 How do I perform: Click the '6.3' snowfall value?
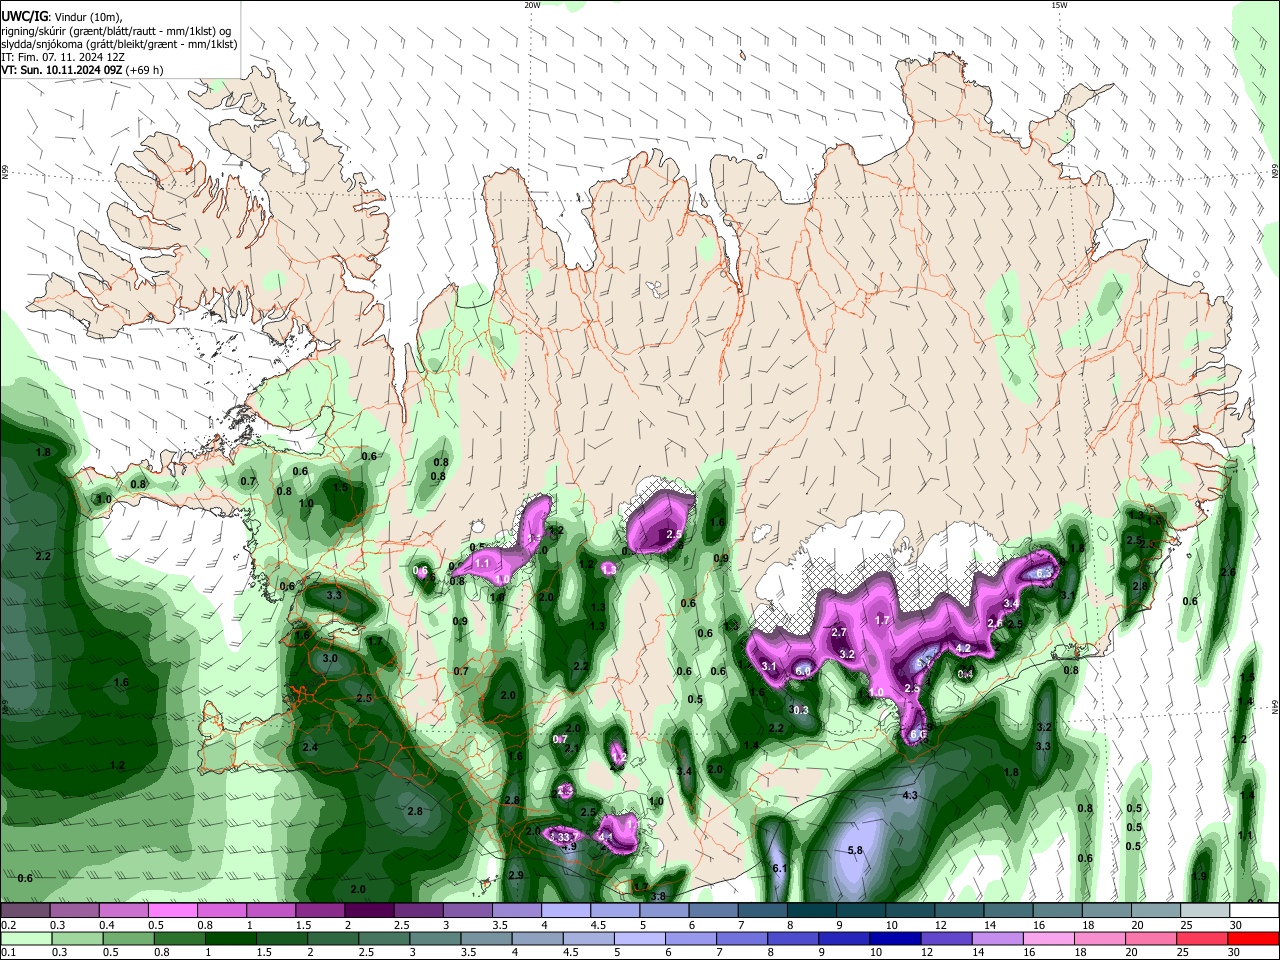tap(1044, 573)
